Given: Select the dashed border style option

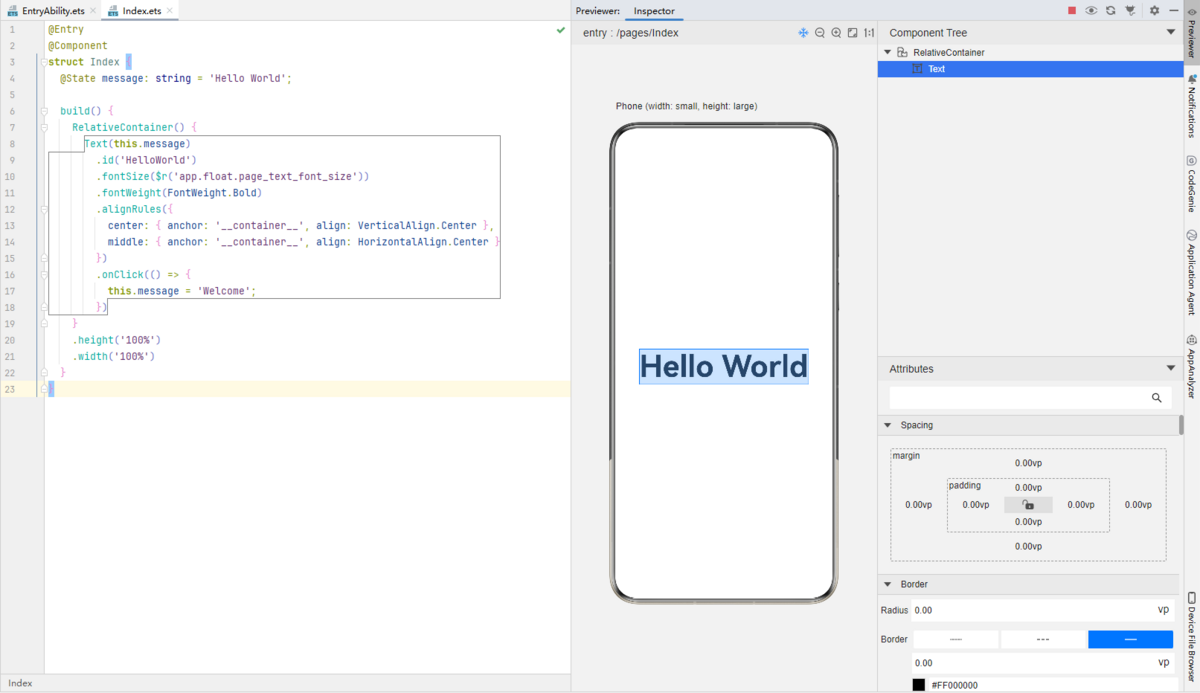Looking at the screenshot, I should coord(1043,639).
